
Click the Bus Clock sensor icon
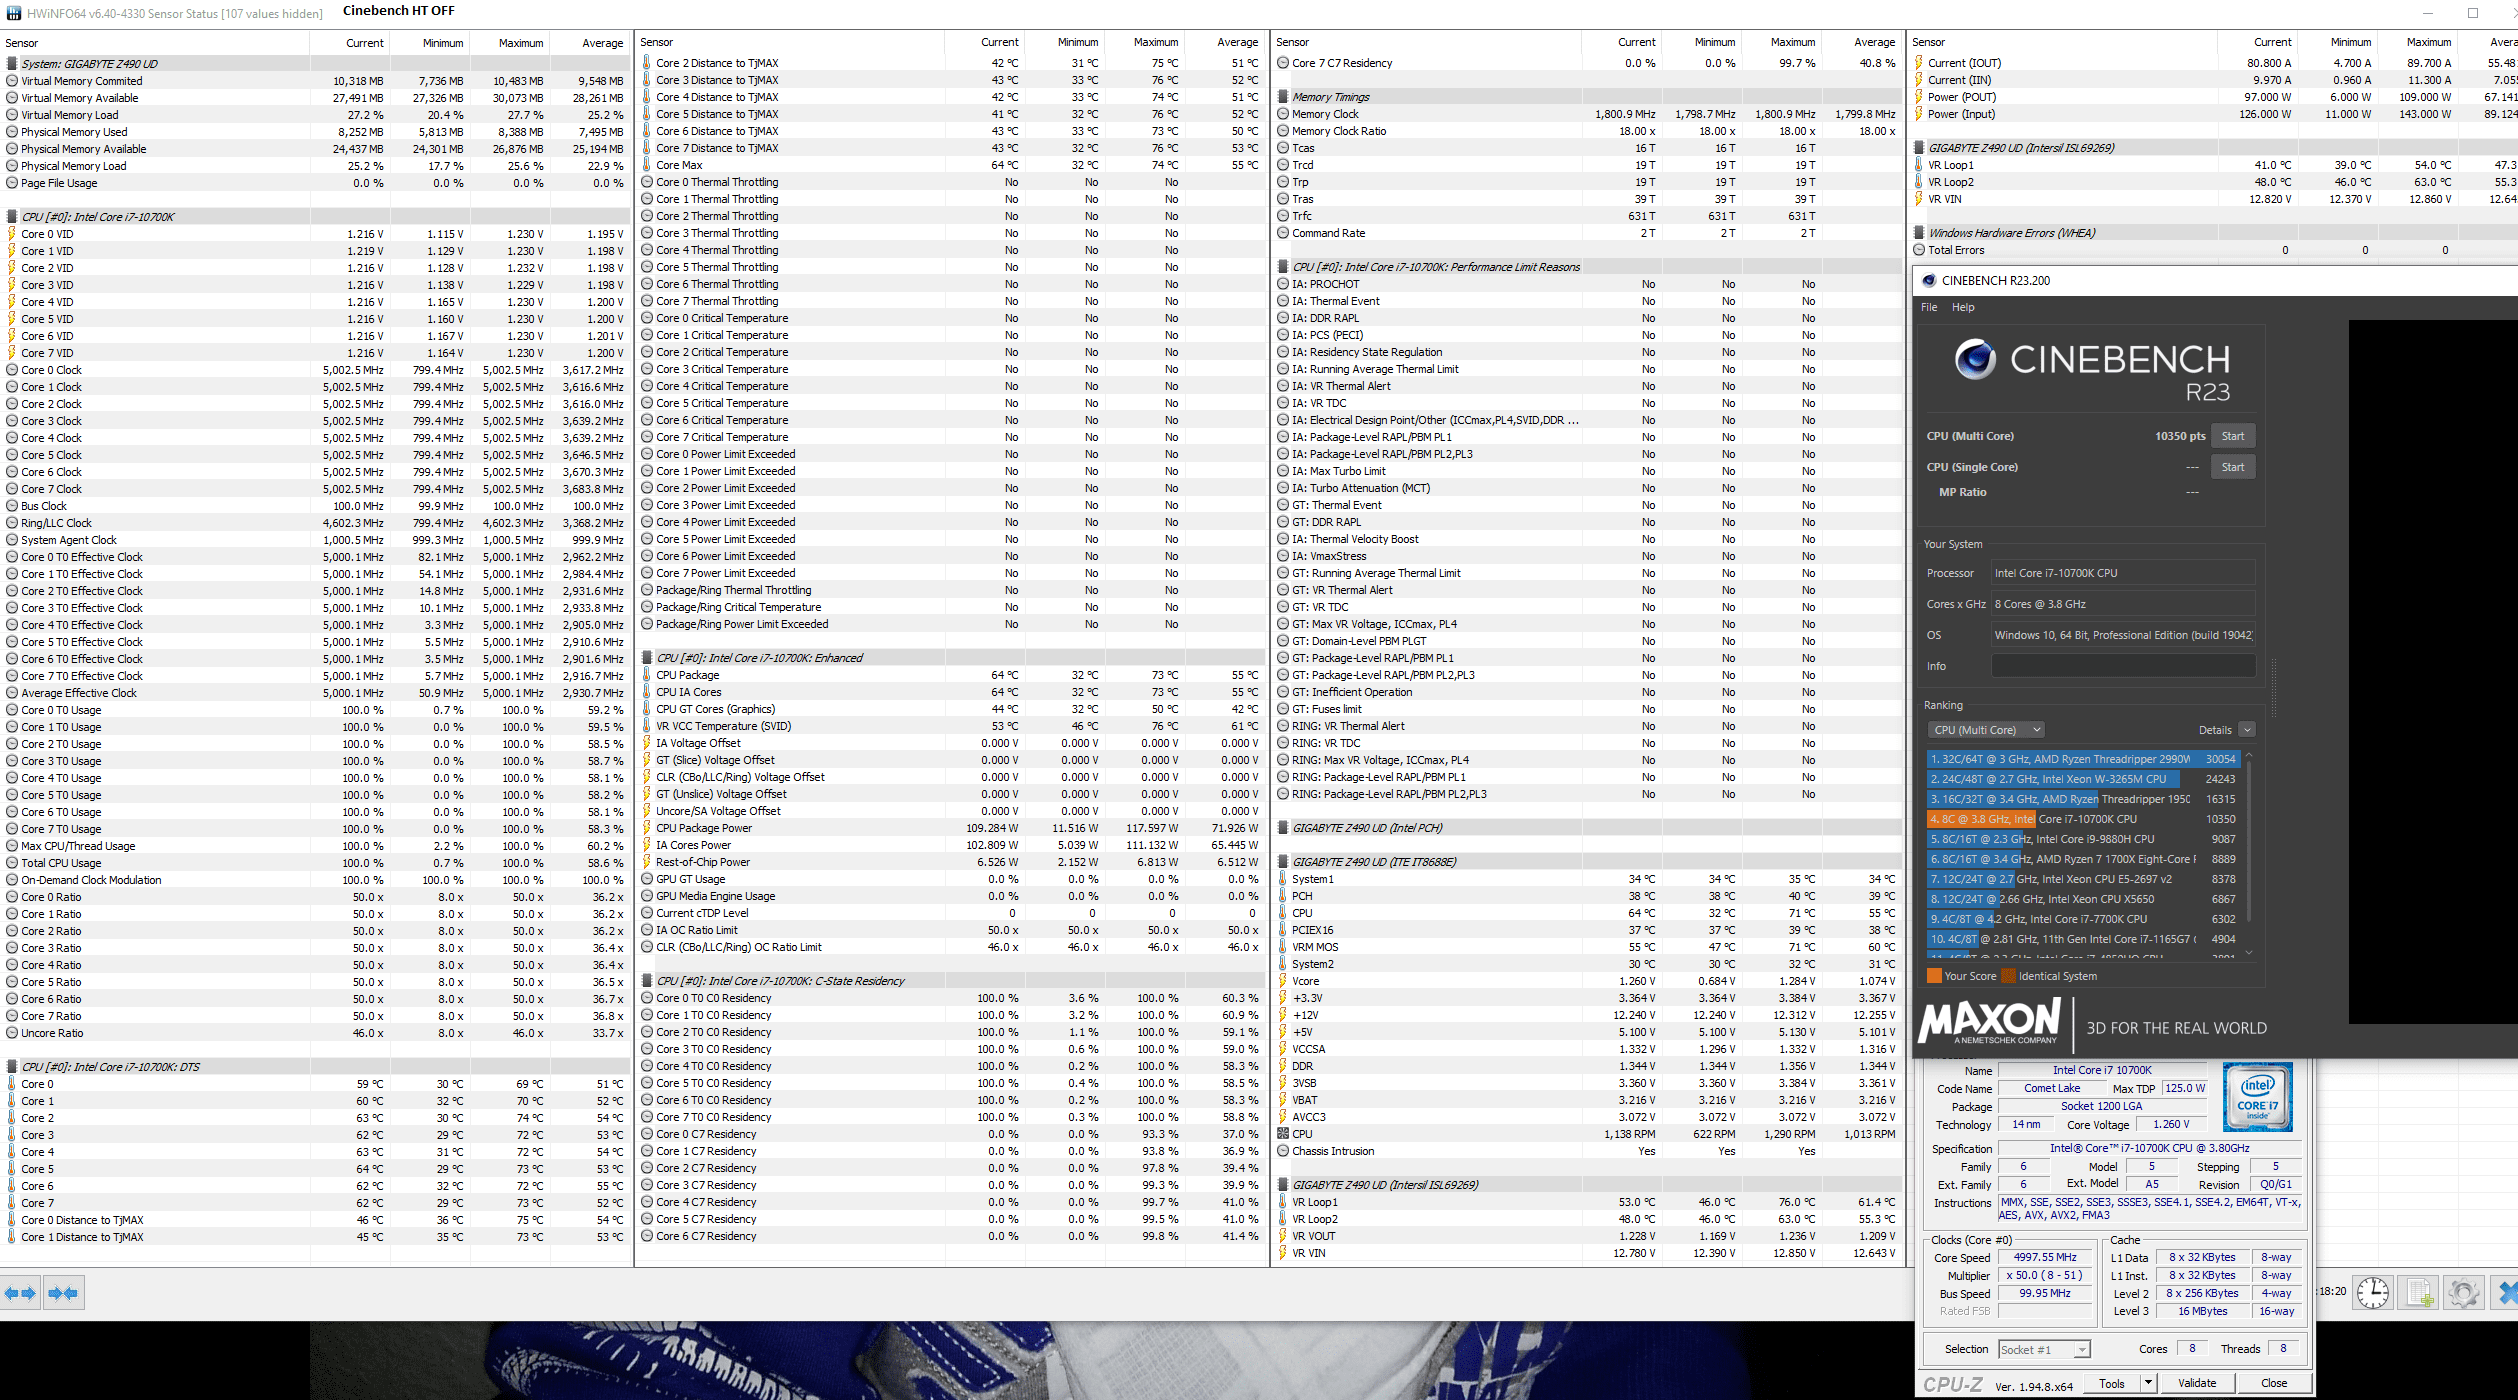pyautogui.click(x=12, y=506)
